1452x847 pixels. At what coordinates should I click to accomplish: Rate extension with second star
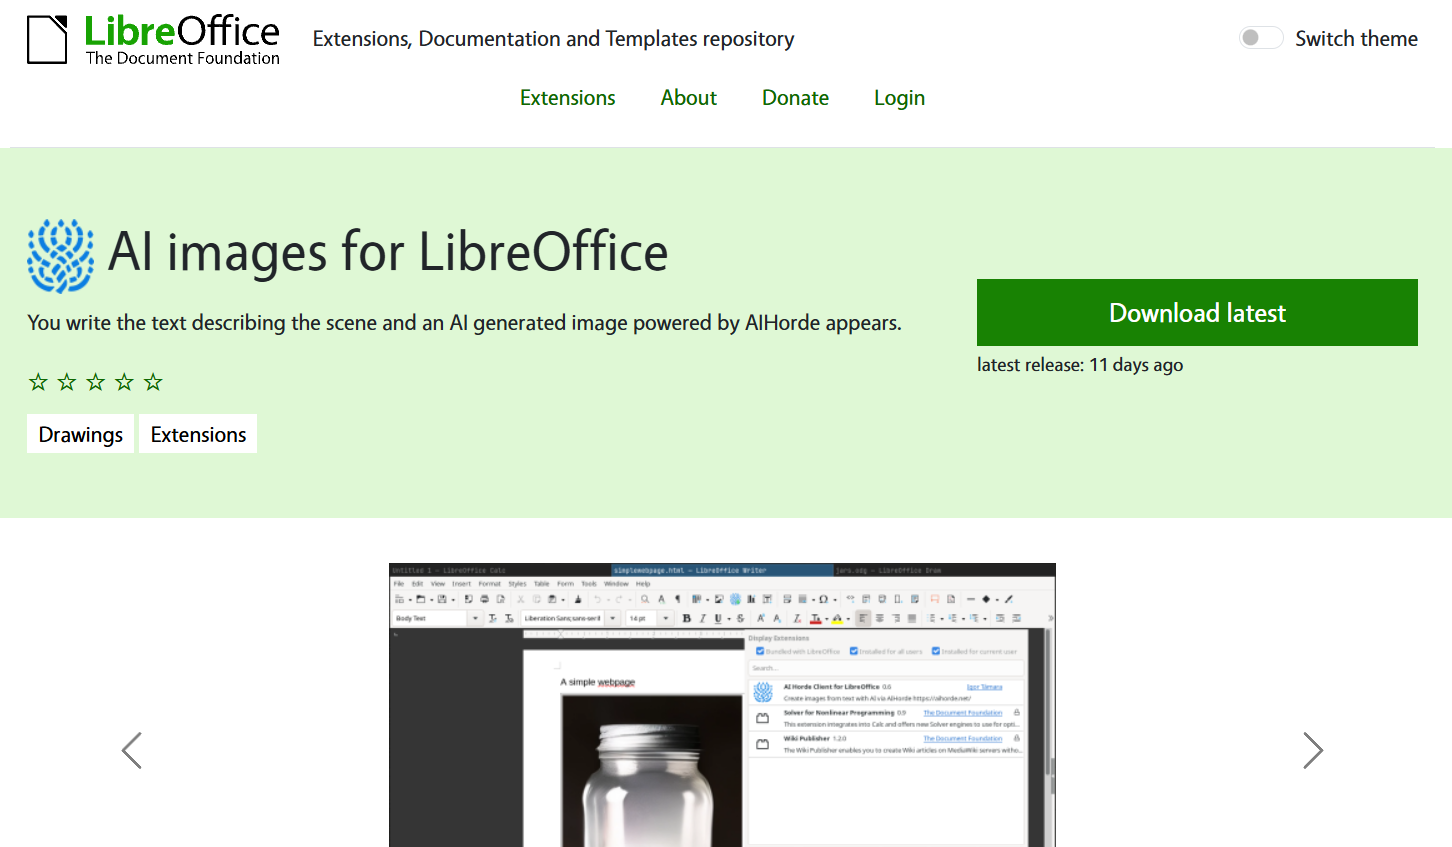(67, 382)
